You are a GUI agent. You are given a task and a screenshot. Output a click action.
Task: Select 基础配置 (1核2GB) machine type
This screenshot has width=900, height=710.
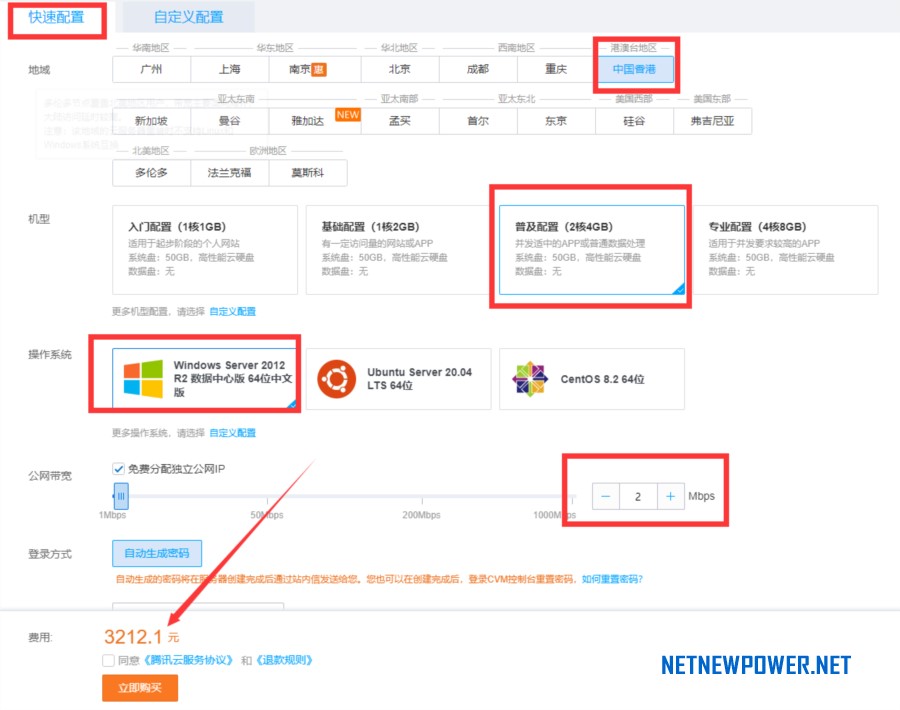(x=398, y=250)
